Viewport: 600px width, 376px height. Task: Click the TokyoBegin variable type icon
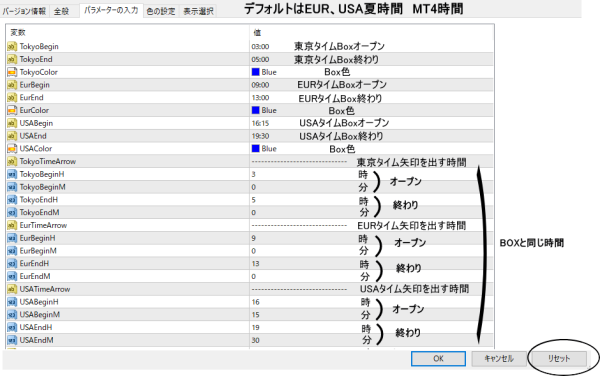point(12,47)
